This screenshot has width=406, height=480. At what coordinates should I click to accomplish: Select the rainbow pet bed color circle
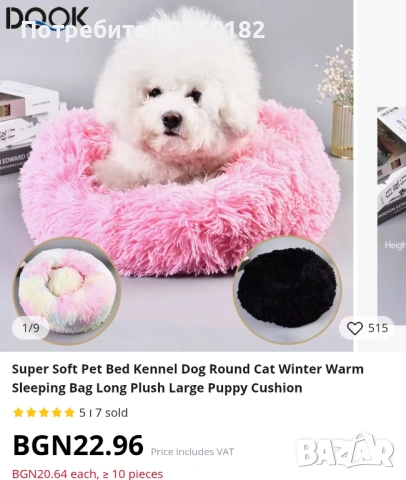coord(67,291)
